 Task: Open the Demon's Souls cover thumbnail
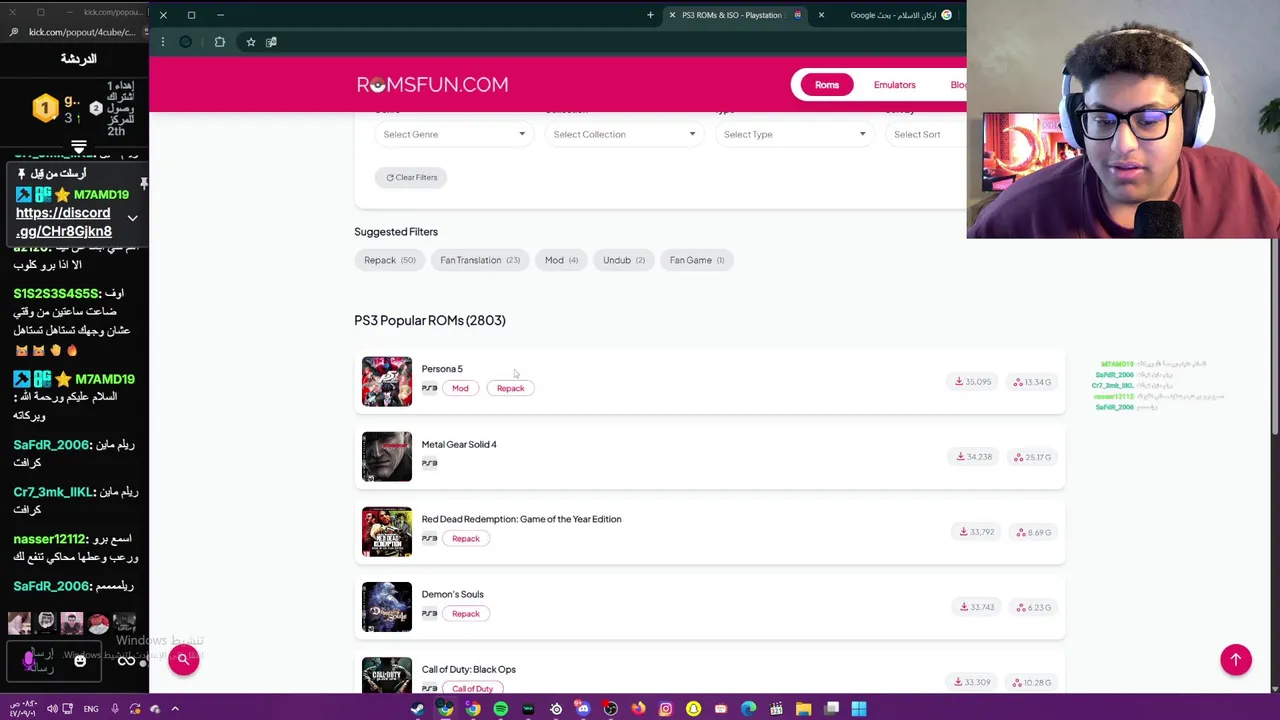pos(387,607)
